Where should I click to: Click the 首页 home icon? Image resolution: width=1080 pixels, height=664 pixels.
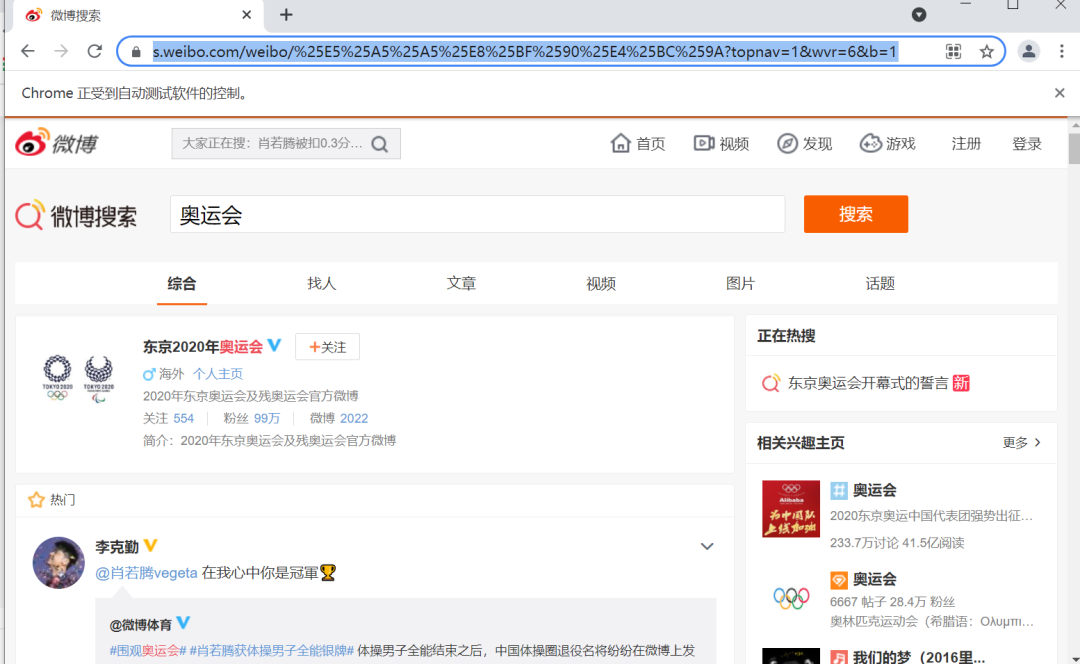(620, 143)
